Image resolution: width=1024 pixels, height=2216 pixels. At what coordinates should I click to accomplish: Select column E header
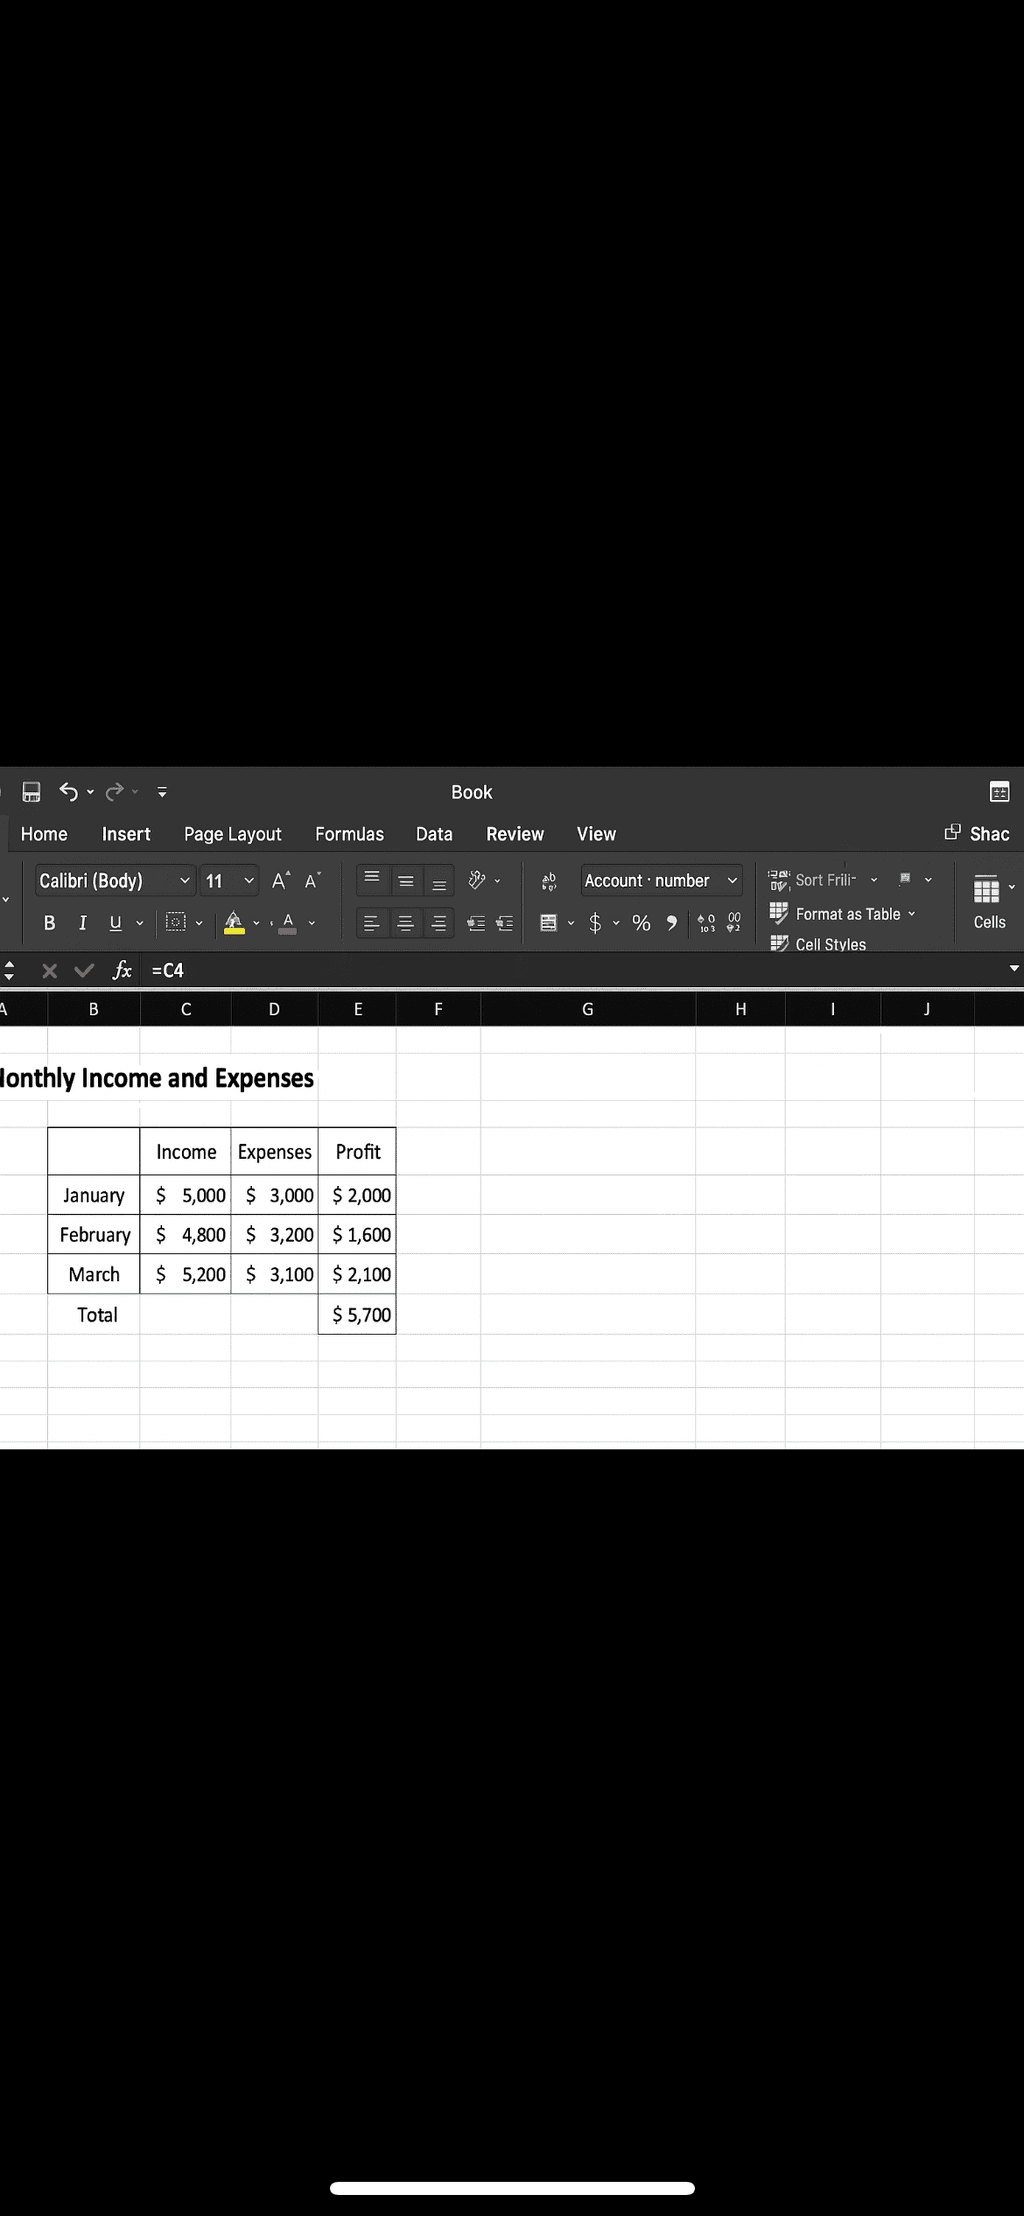tap(358, 1009)
